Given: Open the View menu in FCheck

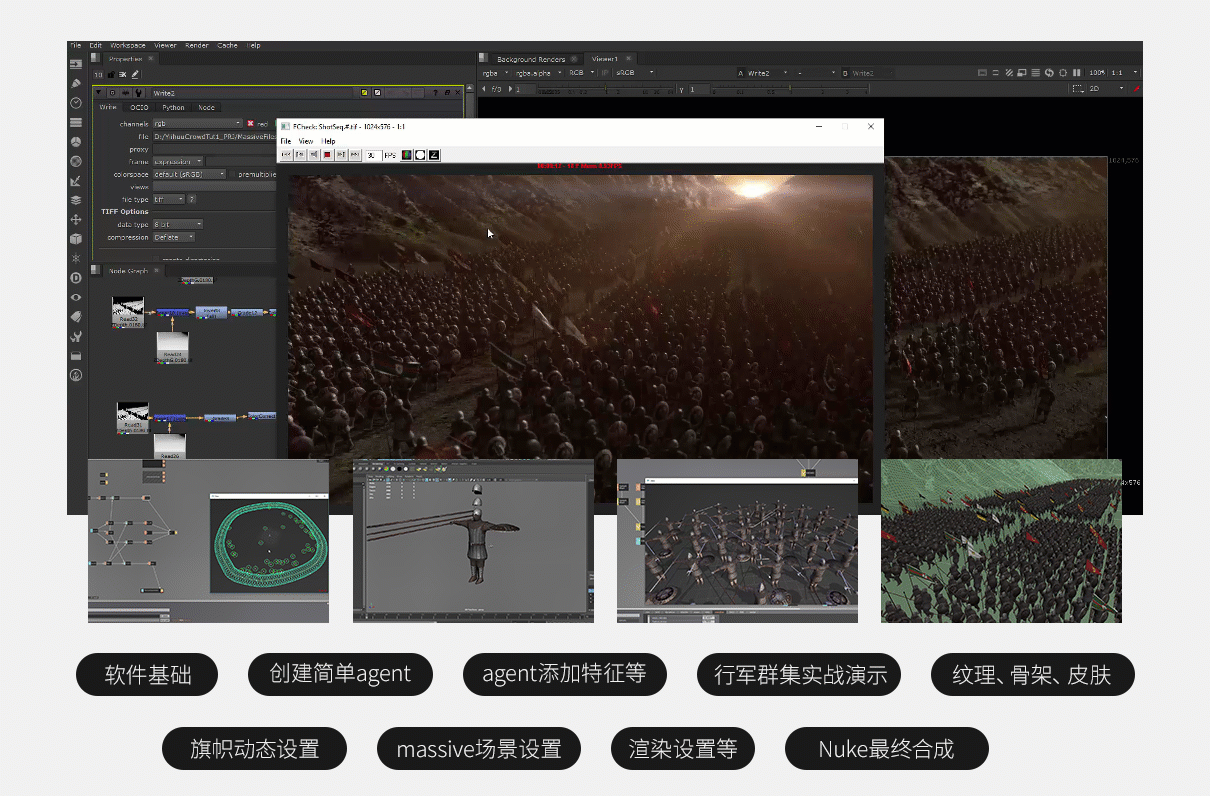Looking at the screenshot, I should (x=306, y=141).
